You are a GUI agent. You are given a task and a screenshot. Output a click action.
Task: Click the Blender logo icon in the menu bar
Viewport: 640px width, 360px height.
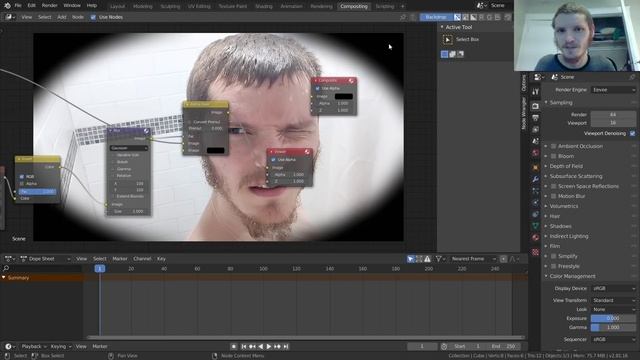click(x=7, y=6)
